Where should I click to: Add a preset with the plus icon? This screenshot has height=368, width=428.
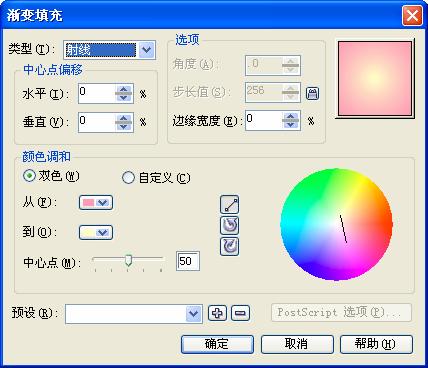click(217, 313)
